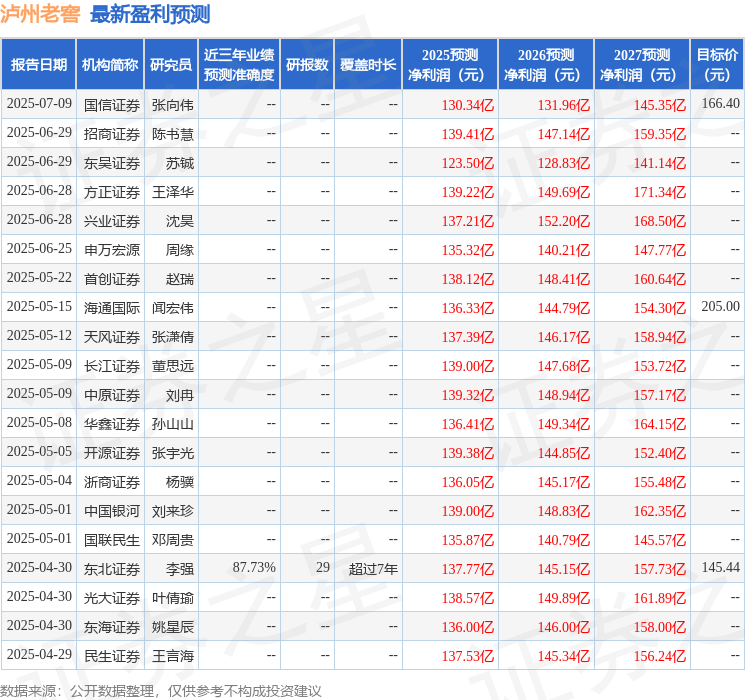Click the 覆盖时长 column header
The image size is (745, 700).
pyautogui.click(x=368, y=65)
